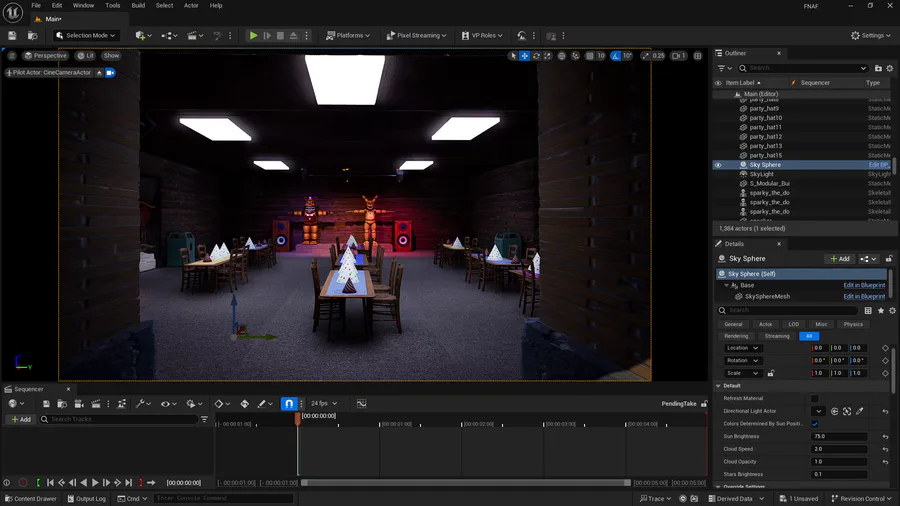The image size is (900, 506).
Task: Eject from the piloted CineCameraActor
Action: (x=99, y=73)
